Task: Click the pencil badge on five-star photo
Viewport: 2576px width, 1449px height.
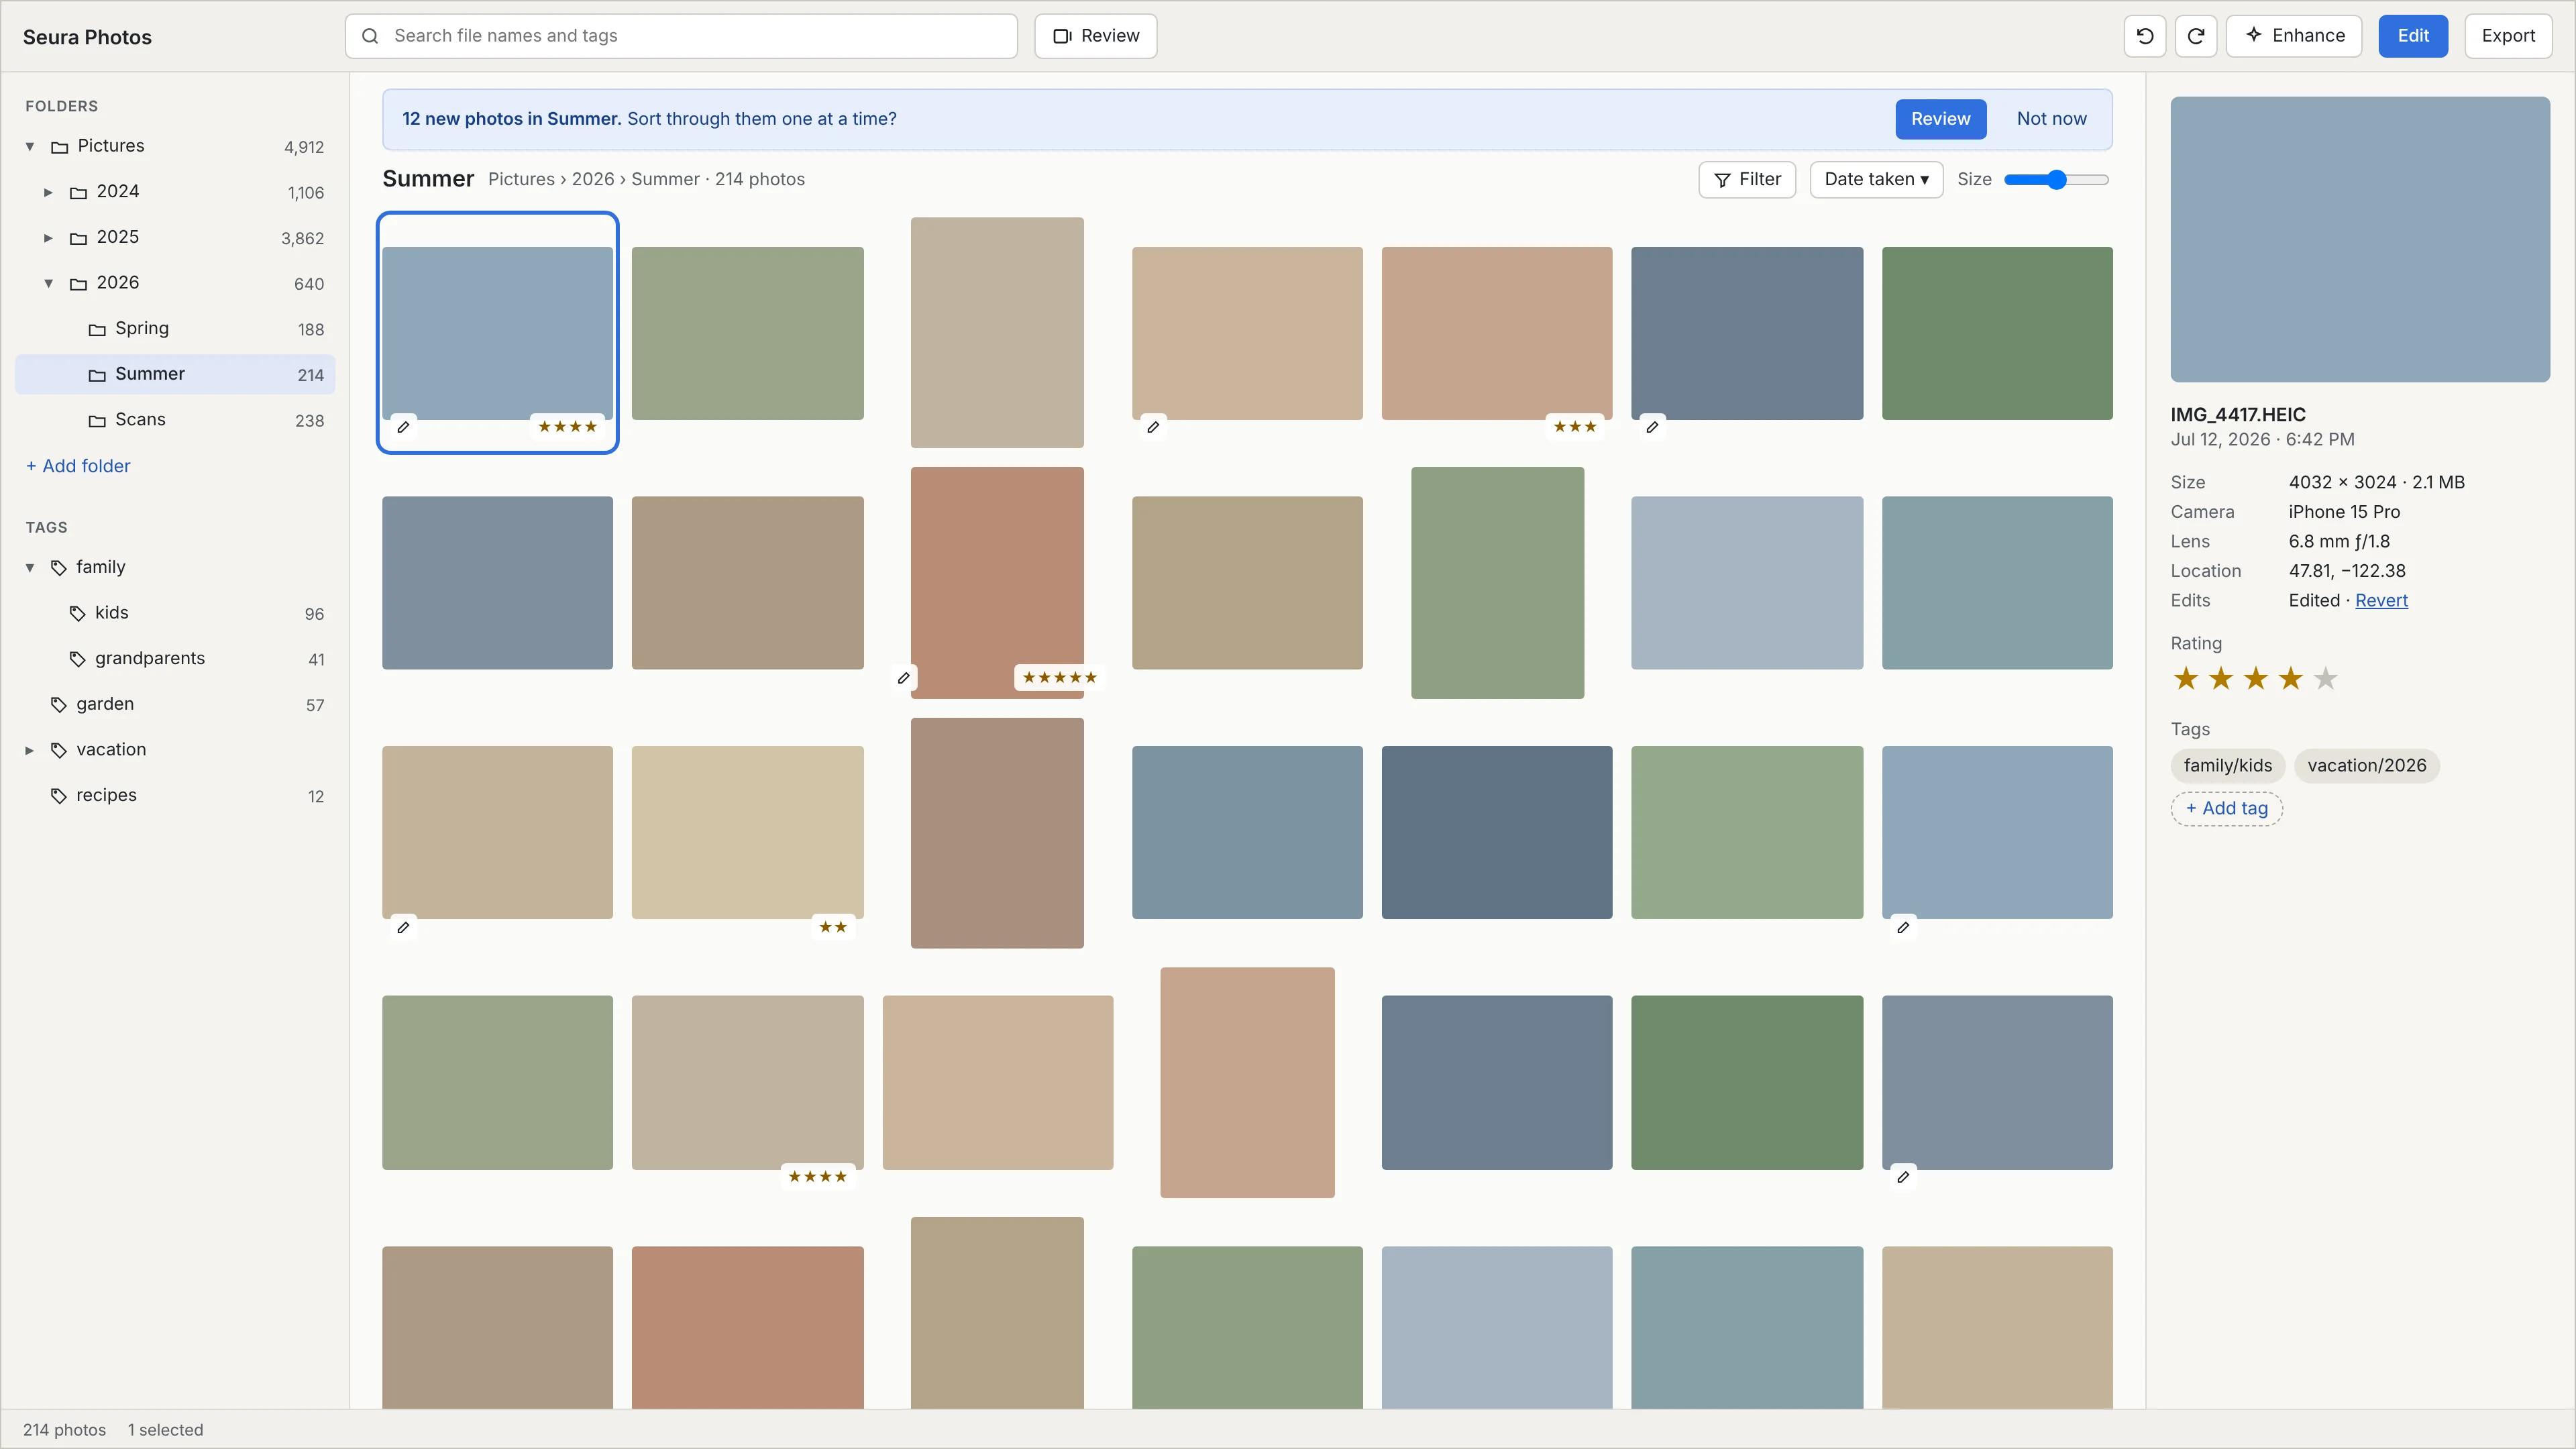Action: (x=904, y=678)
